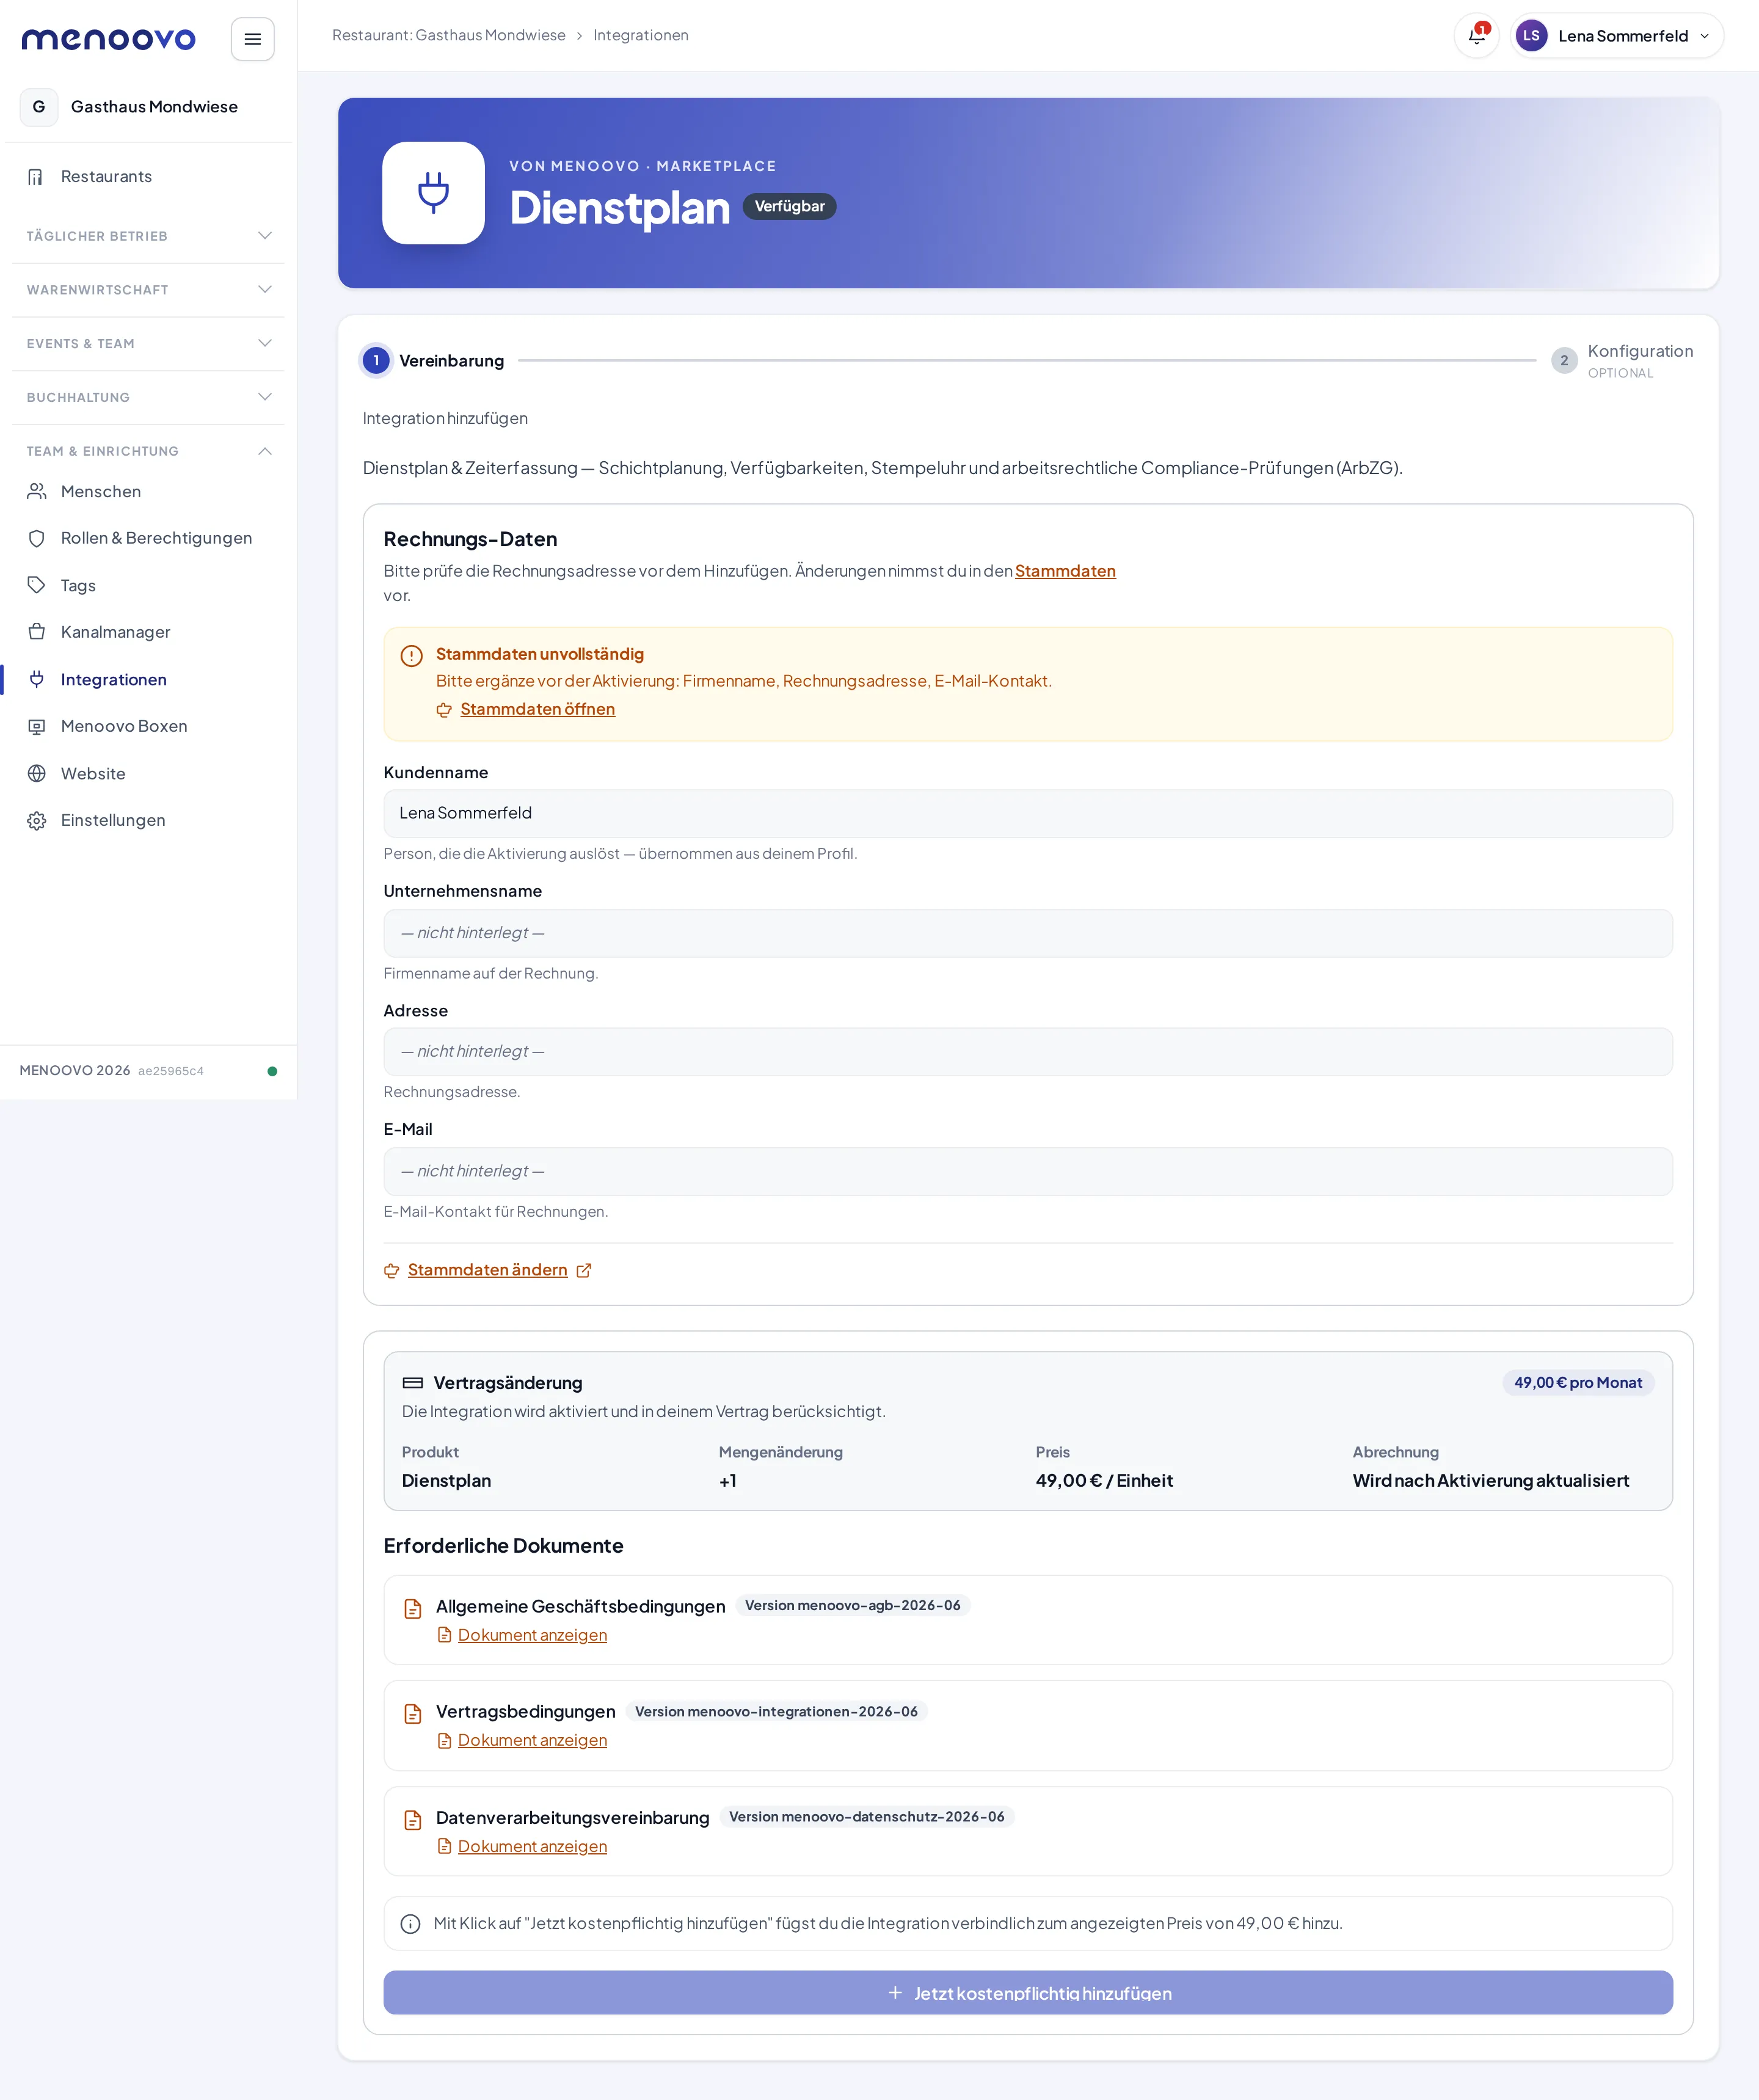The height and width of the screenshot is (2100, 1759).
Task: Click the Restaurants building icon
Action: [36, 177]
